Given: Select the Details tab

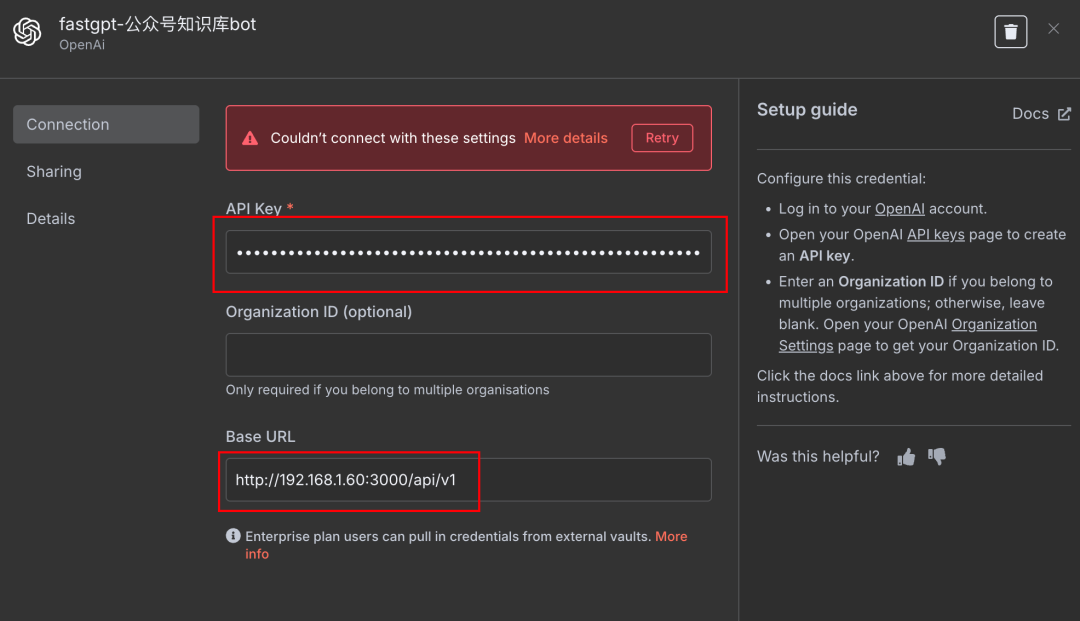Looking at the screenshot, I should 51,219.
